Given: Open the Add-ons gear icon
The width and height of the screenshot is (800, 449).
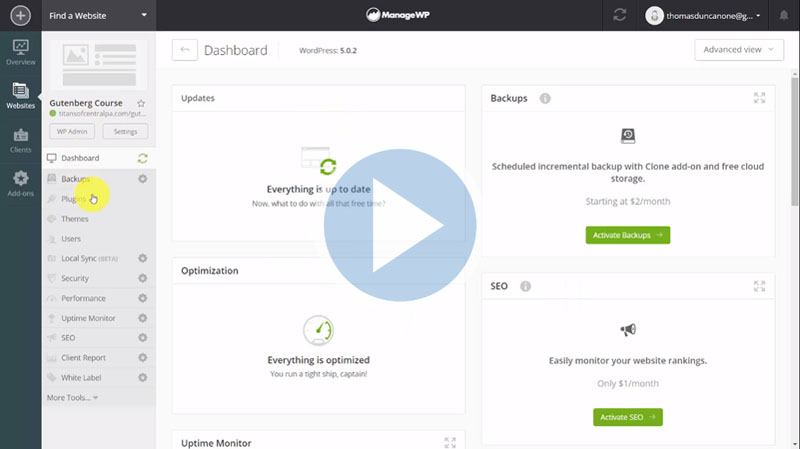Looking at the screenshot, I should [x=20, y=182].
